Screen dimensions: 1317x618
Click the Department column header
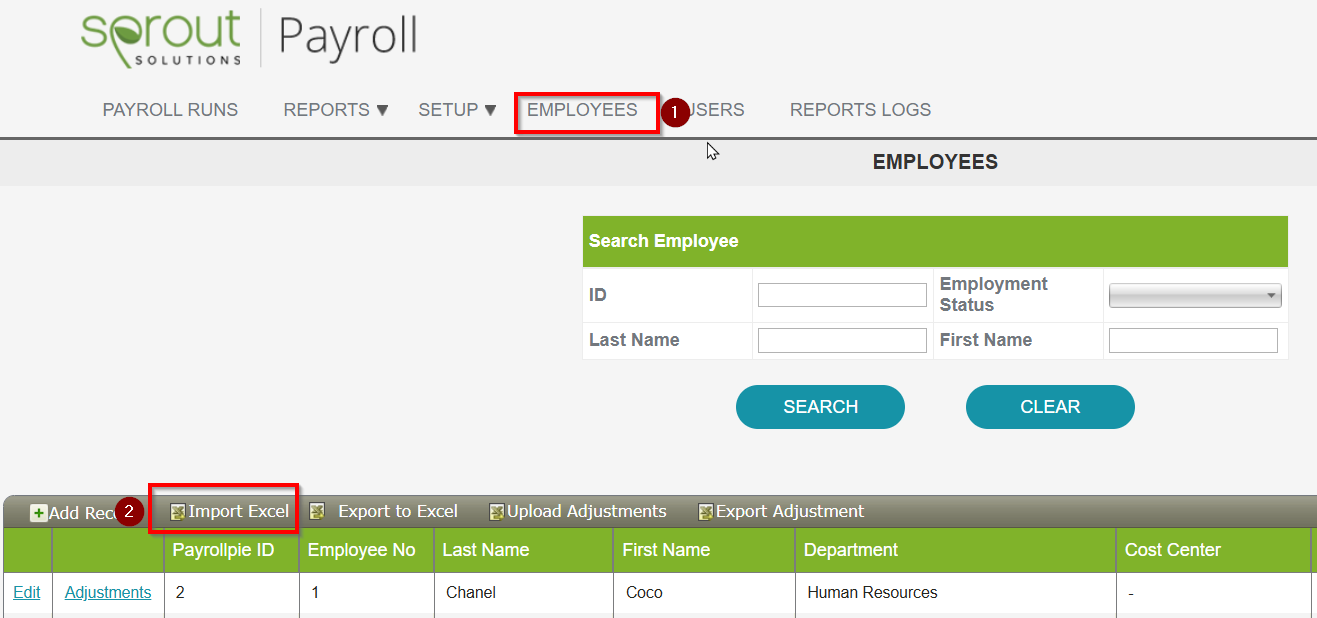pyautogui.click(x=955, y=550)
